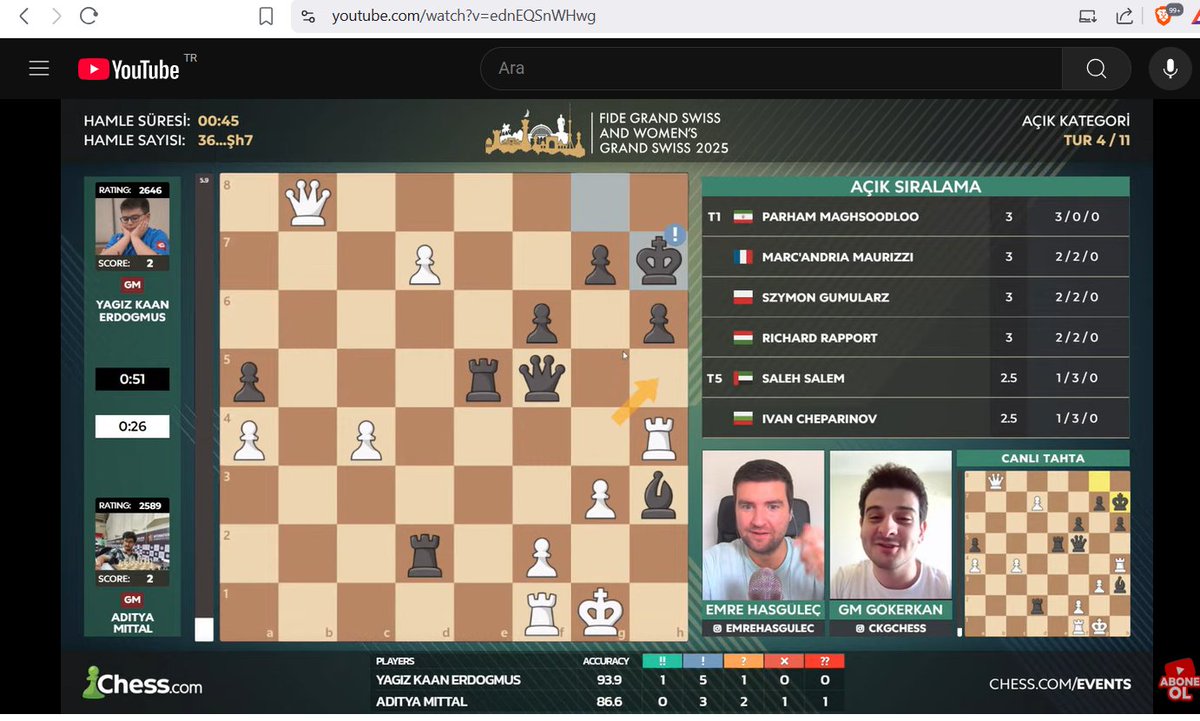The height and width of the screenshot is (721, 1200).
Task: Click the 'PARHAM MAGHSOODLOO' standings row
Action: (x=915, y=217)
